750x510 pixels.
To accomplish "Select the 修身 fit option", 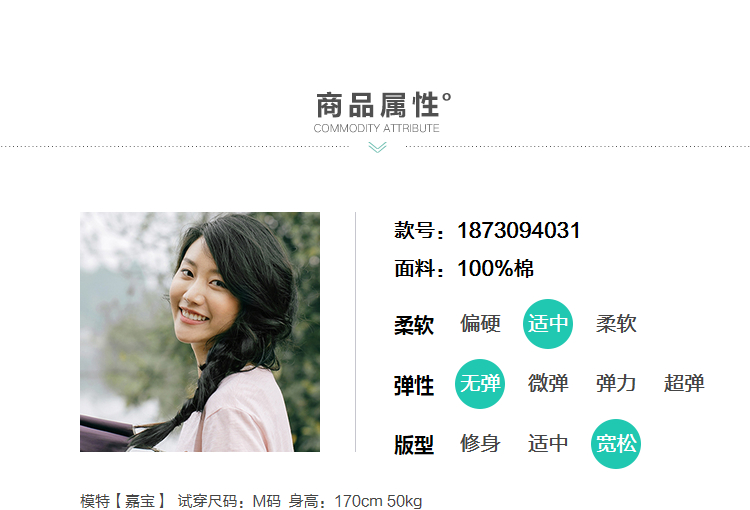I will click(480, 443).
